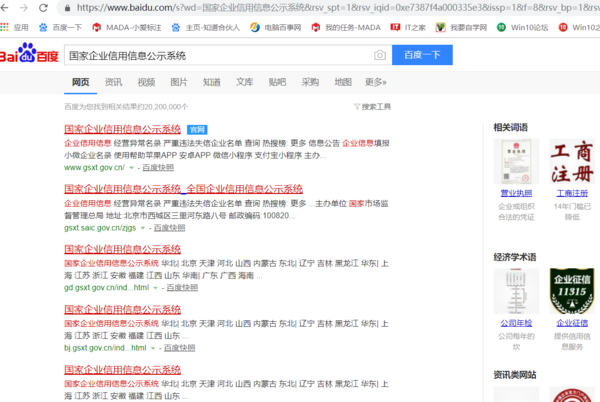
Task: Click the browser address bar URL
Action: point(337,8)
